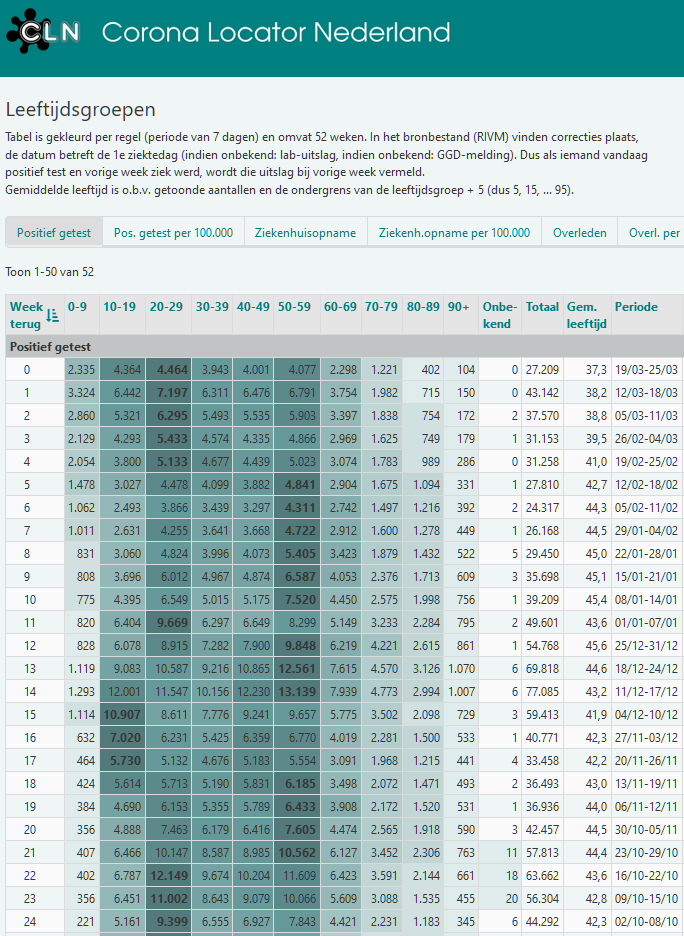Click bold value 12.149 in week 22
This screenshot has height=936, width=684.
168,875
